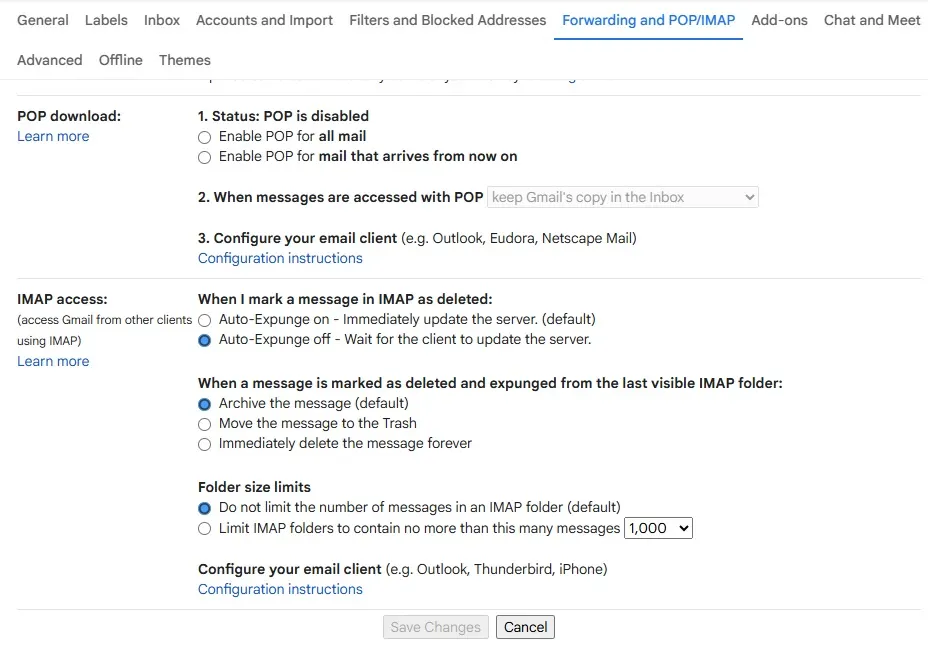Open the IMAP folder size limit dropdown
The width and height of the screenshot is (934, 660).
pyautogui.click(x=658, y=528)
